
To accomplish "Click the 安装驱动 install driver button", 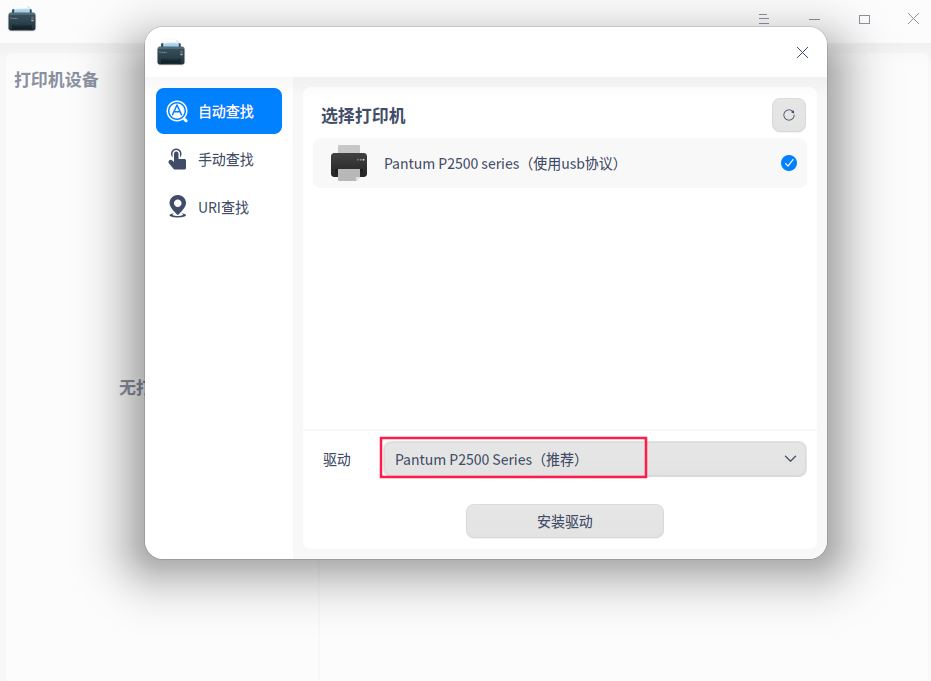I will tap(565, 521).
